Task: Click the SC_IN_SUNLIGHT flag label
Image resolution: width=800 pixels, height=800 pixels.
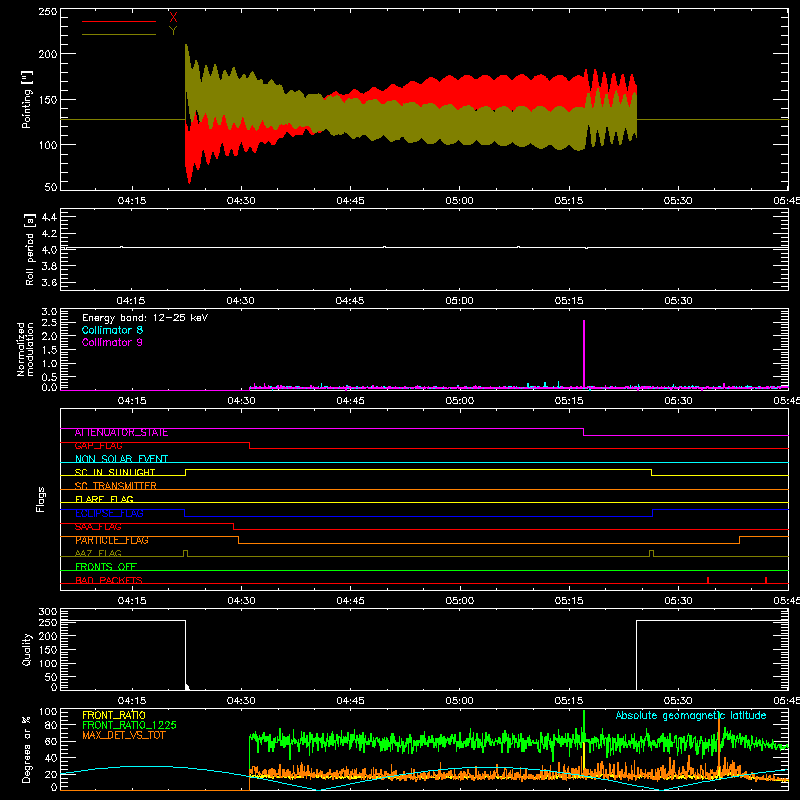Action: (115, 472)
